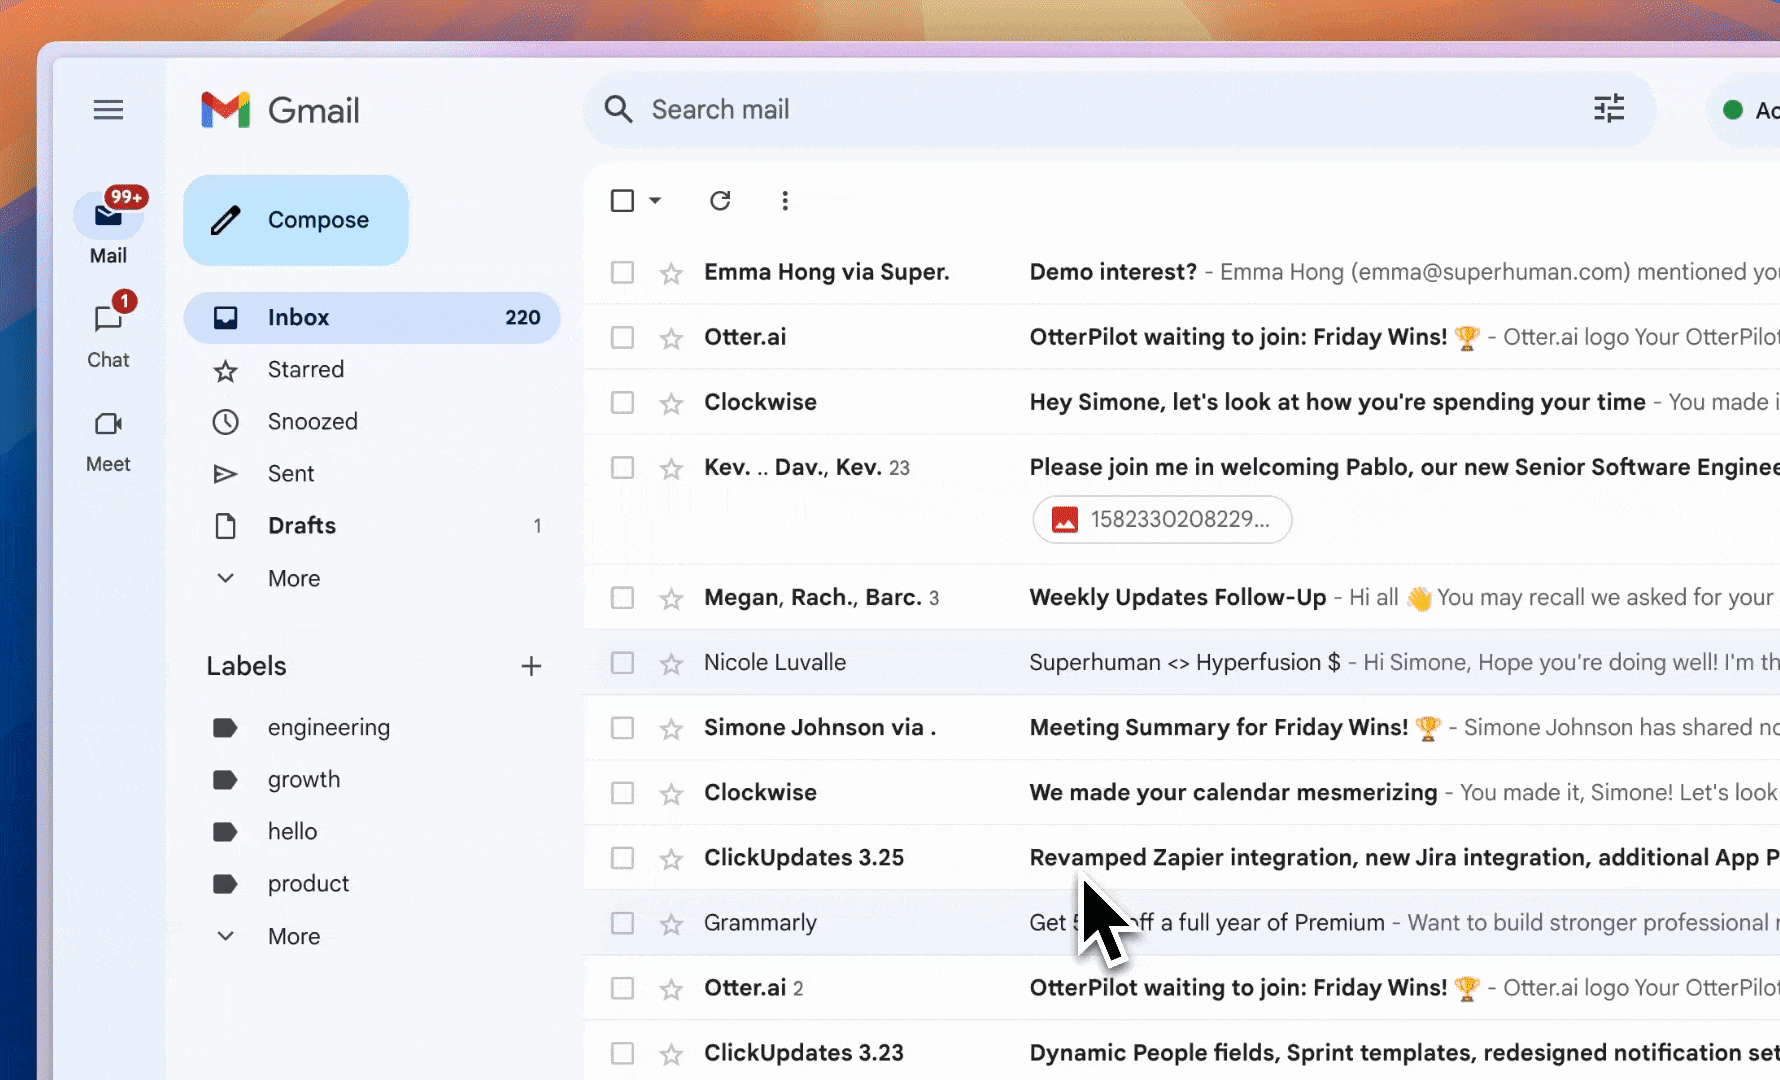Click the green active status indicator
The image size is (1780, 1080).
point(1733,110)
